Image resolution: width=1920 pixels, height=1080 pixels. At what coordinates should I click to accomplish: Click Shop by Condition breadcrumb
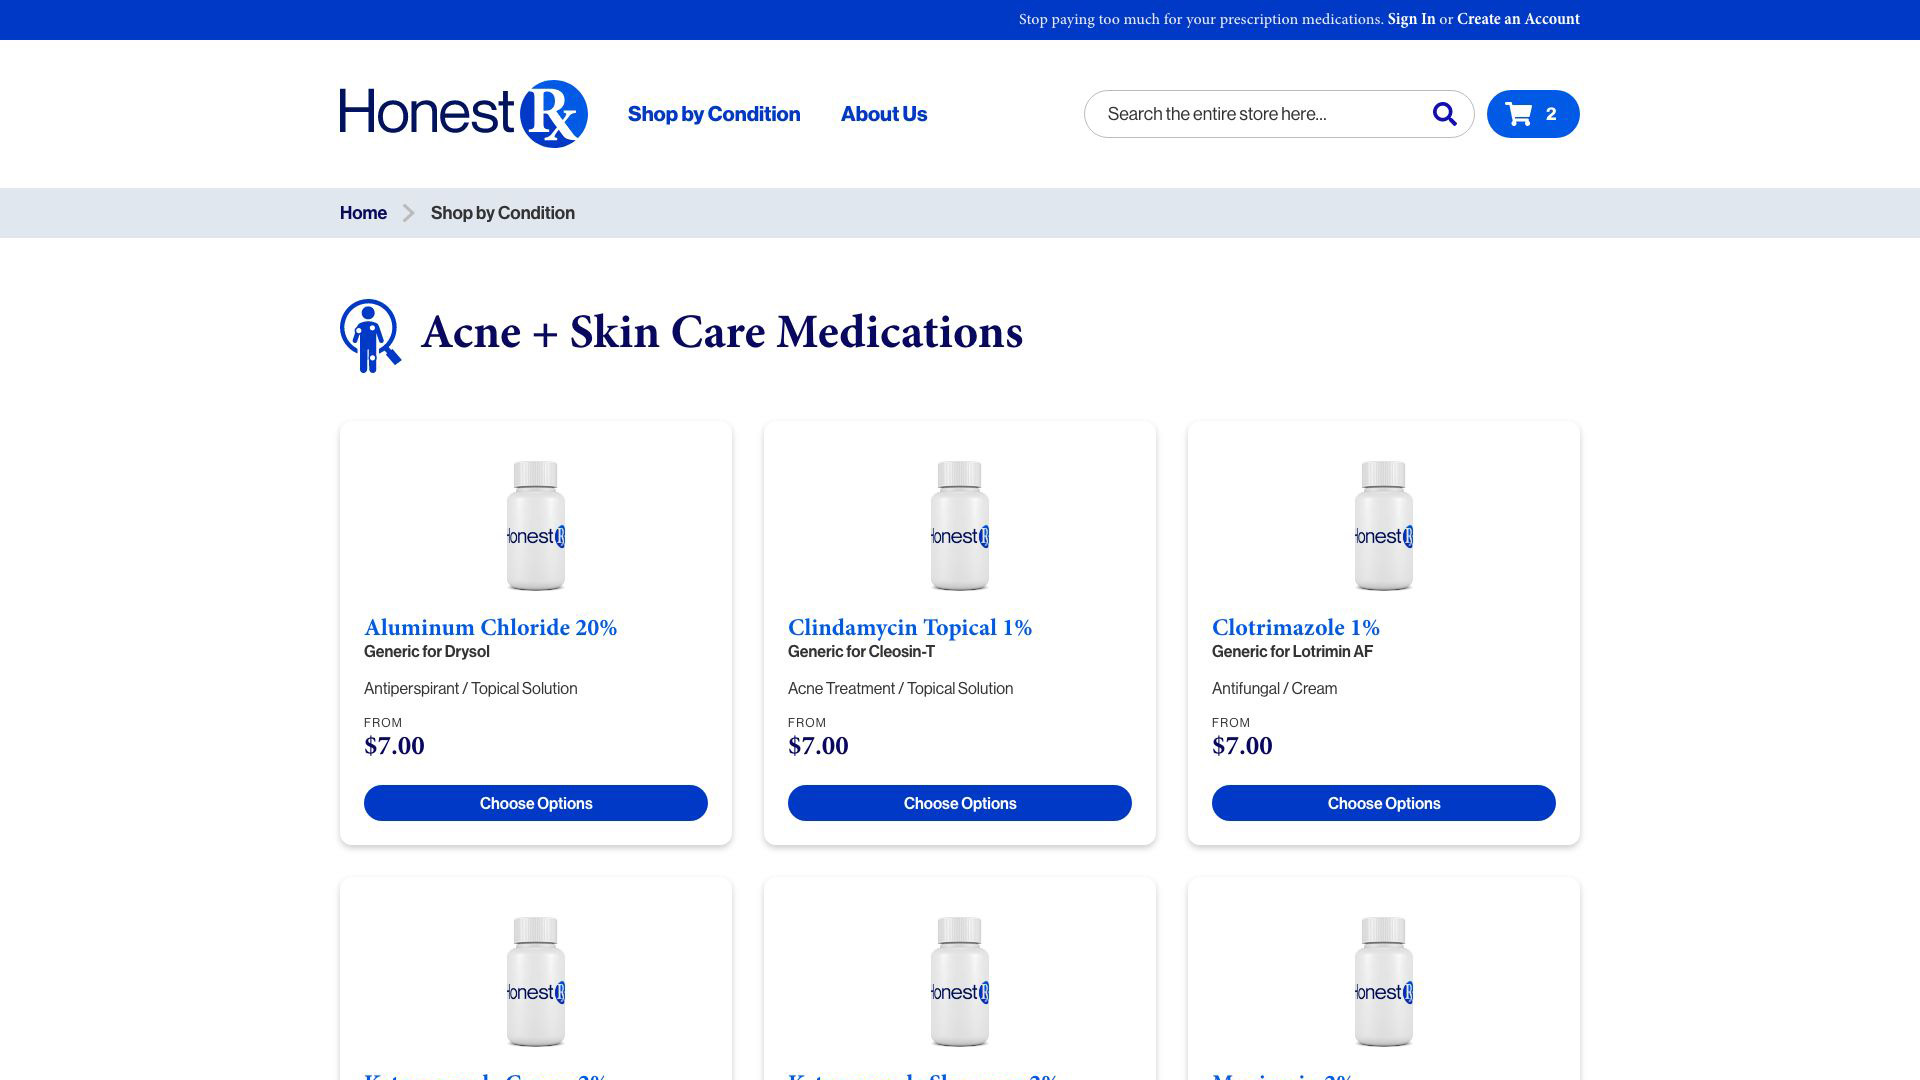tap(503, 213)
